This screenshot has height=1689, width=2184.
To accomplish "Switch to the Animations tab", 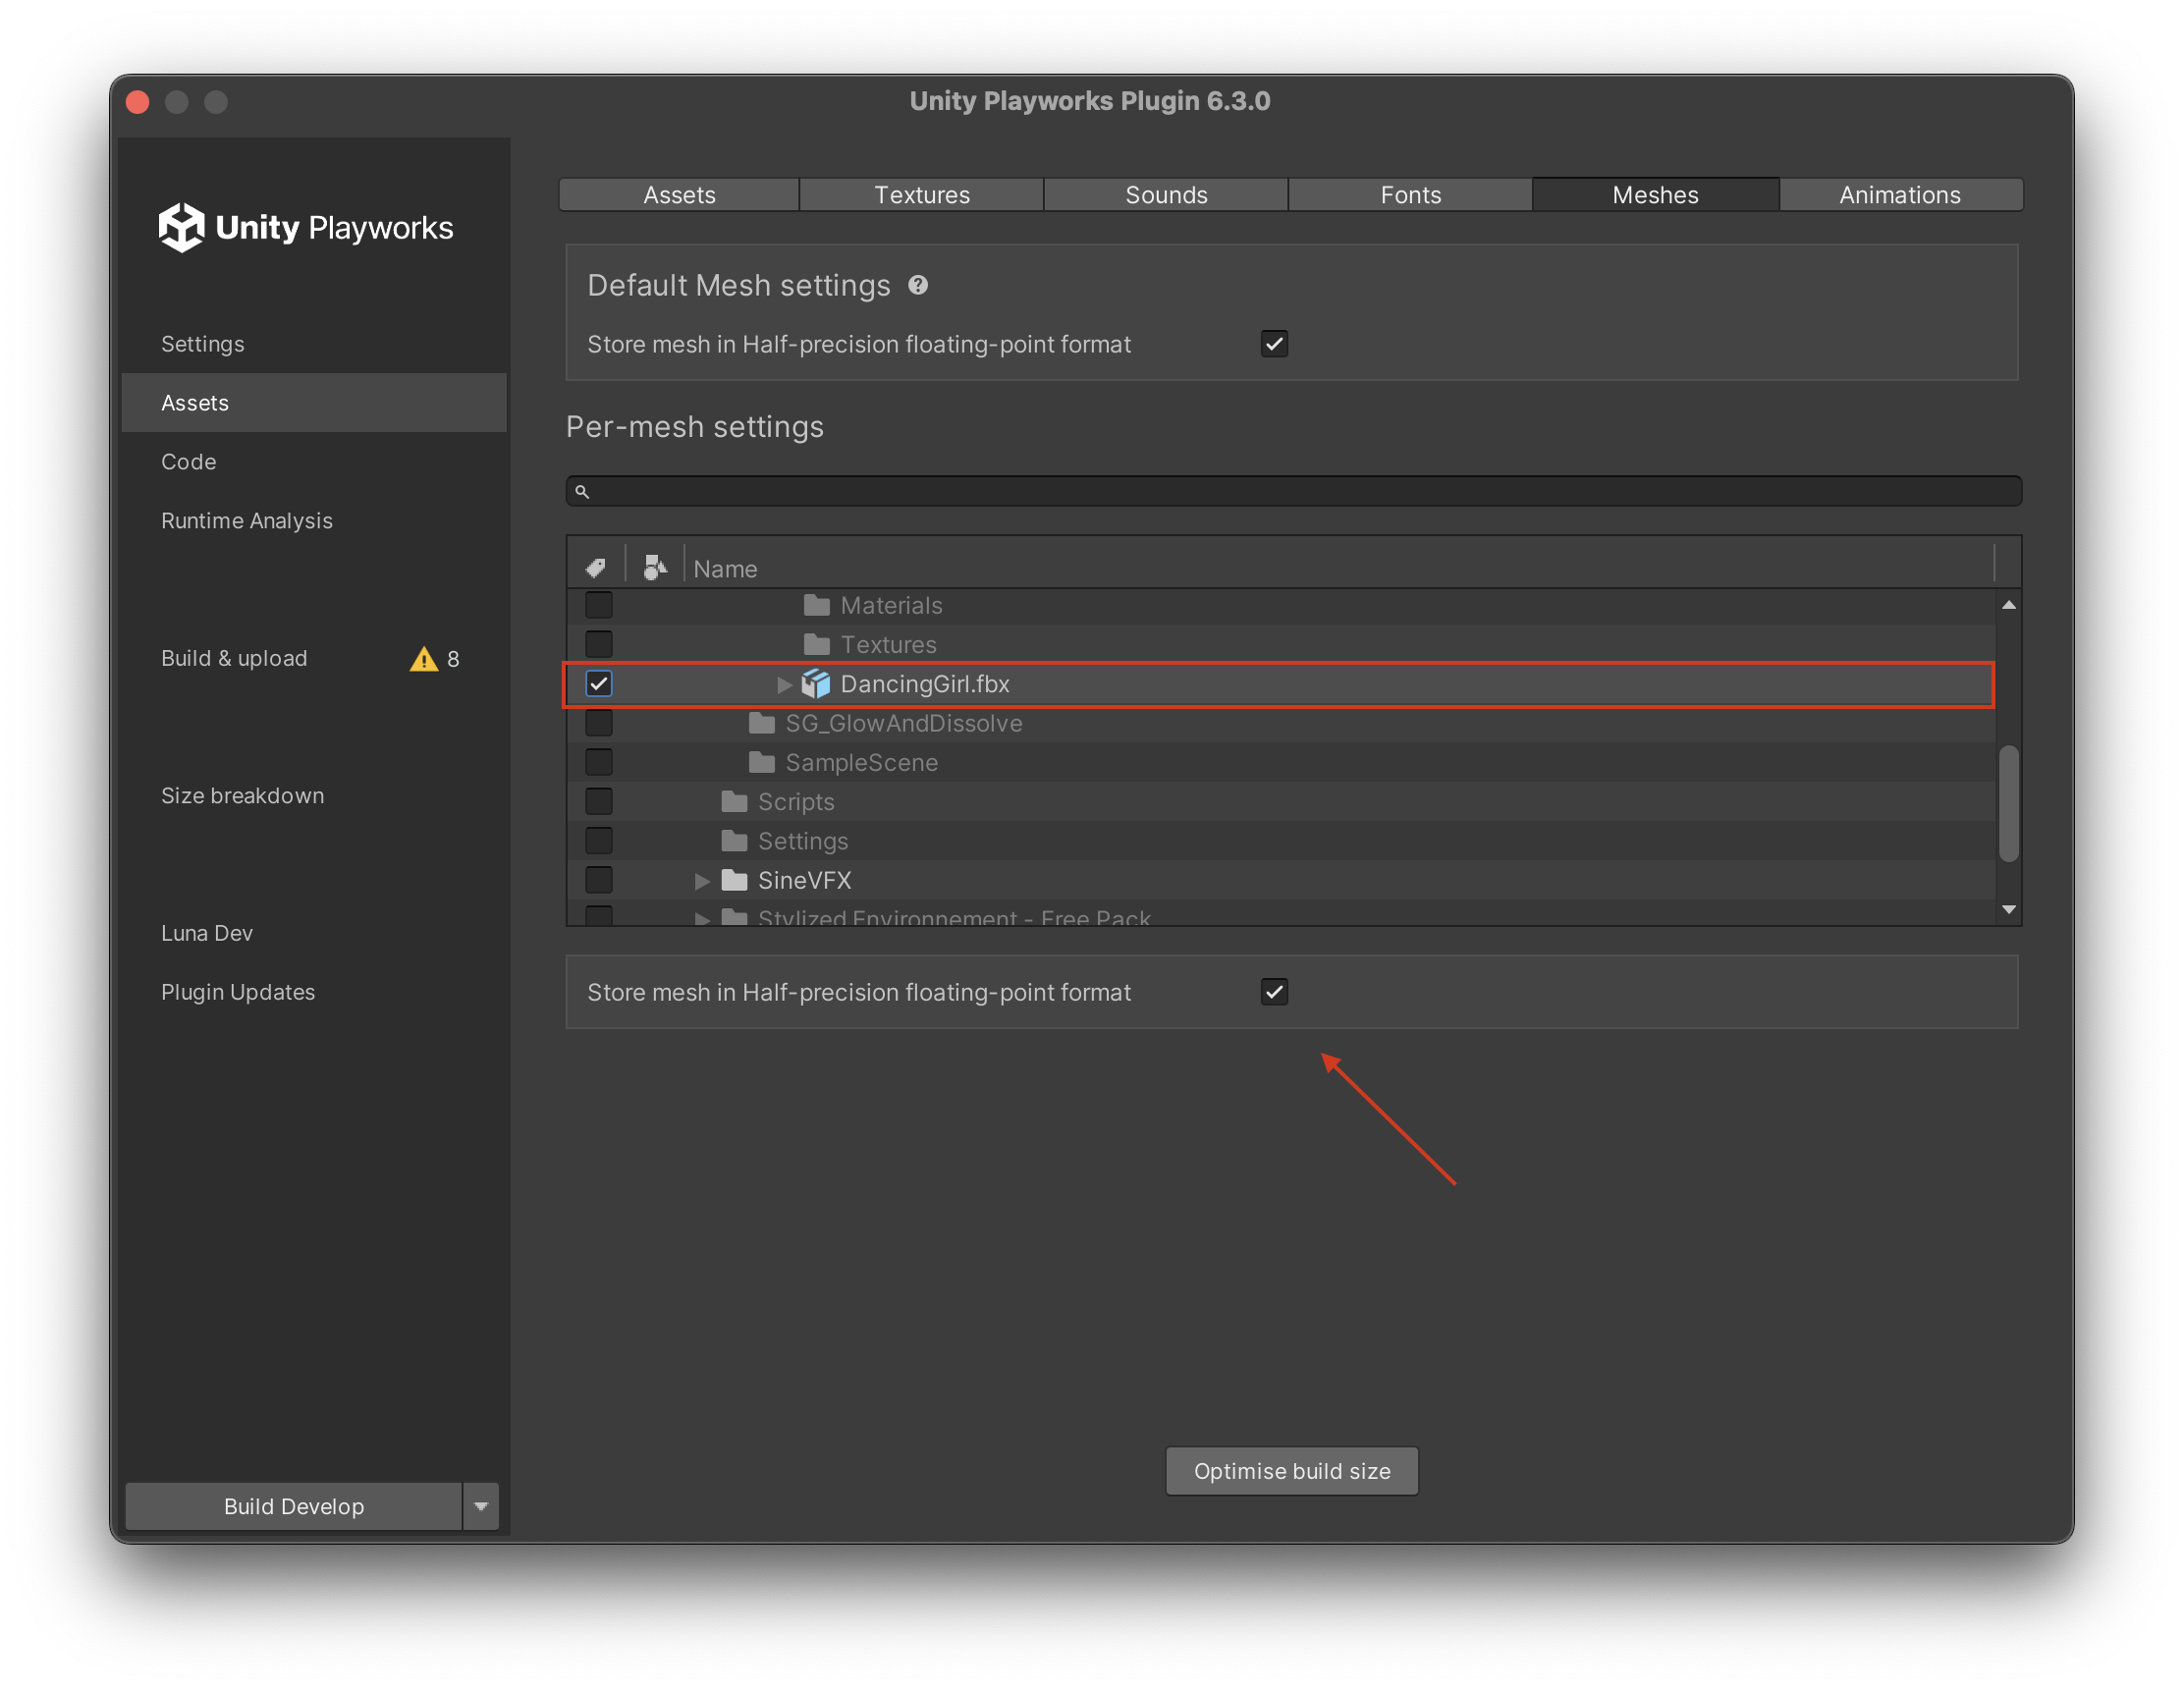I will coord(1900,195).
